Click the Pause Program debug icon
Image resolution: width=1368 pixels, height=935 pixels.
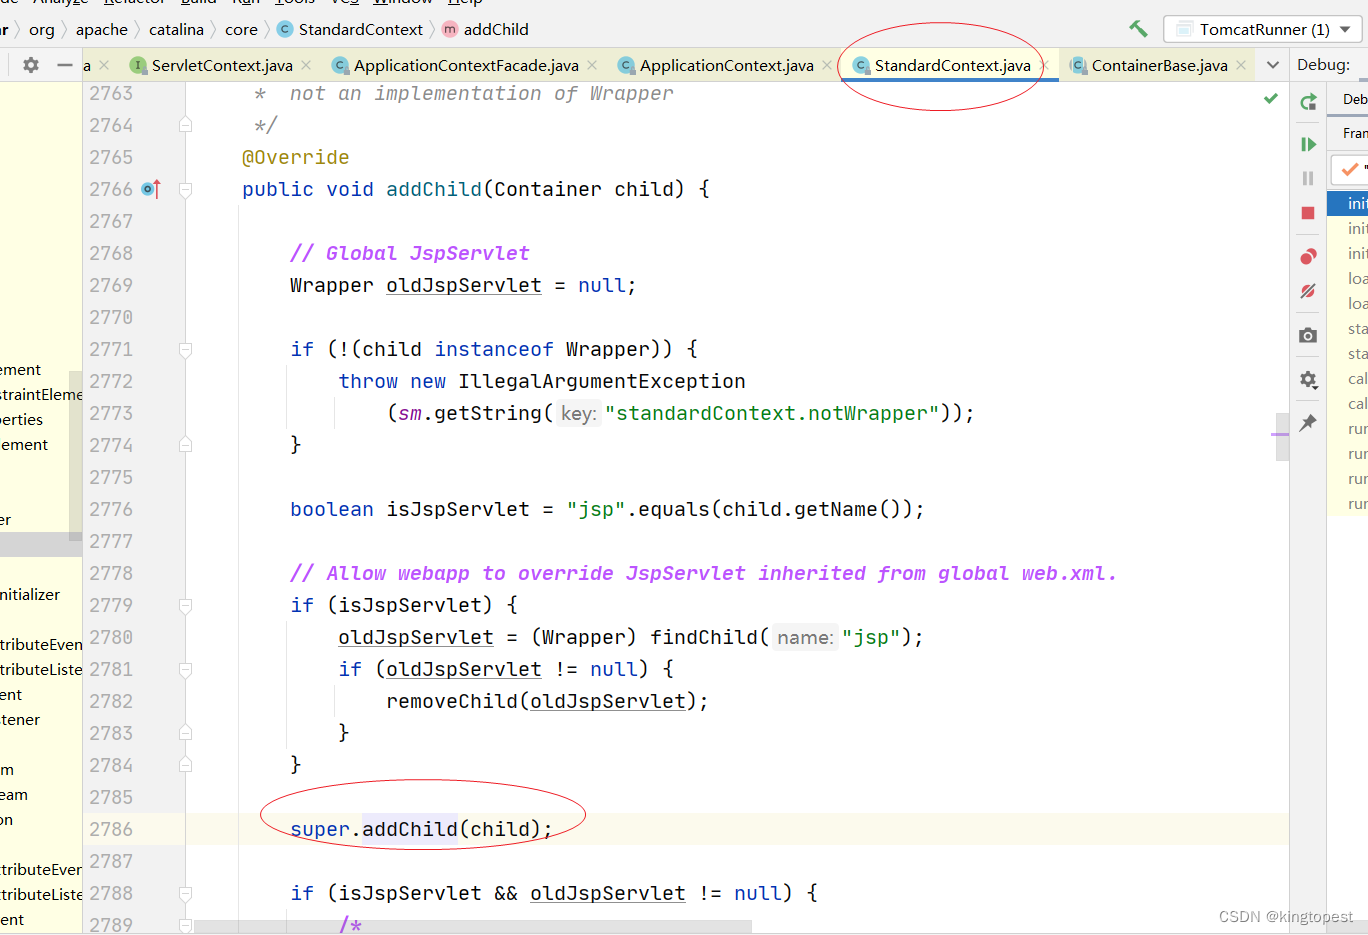tap(1308, 178)
